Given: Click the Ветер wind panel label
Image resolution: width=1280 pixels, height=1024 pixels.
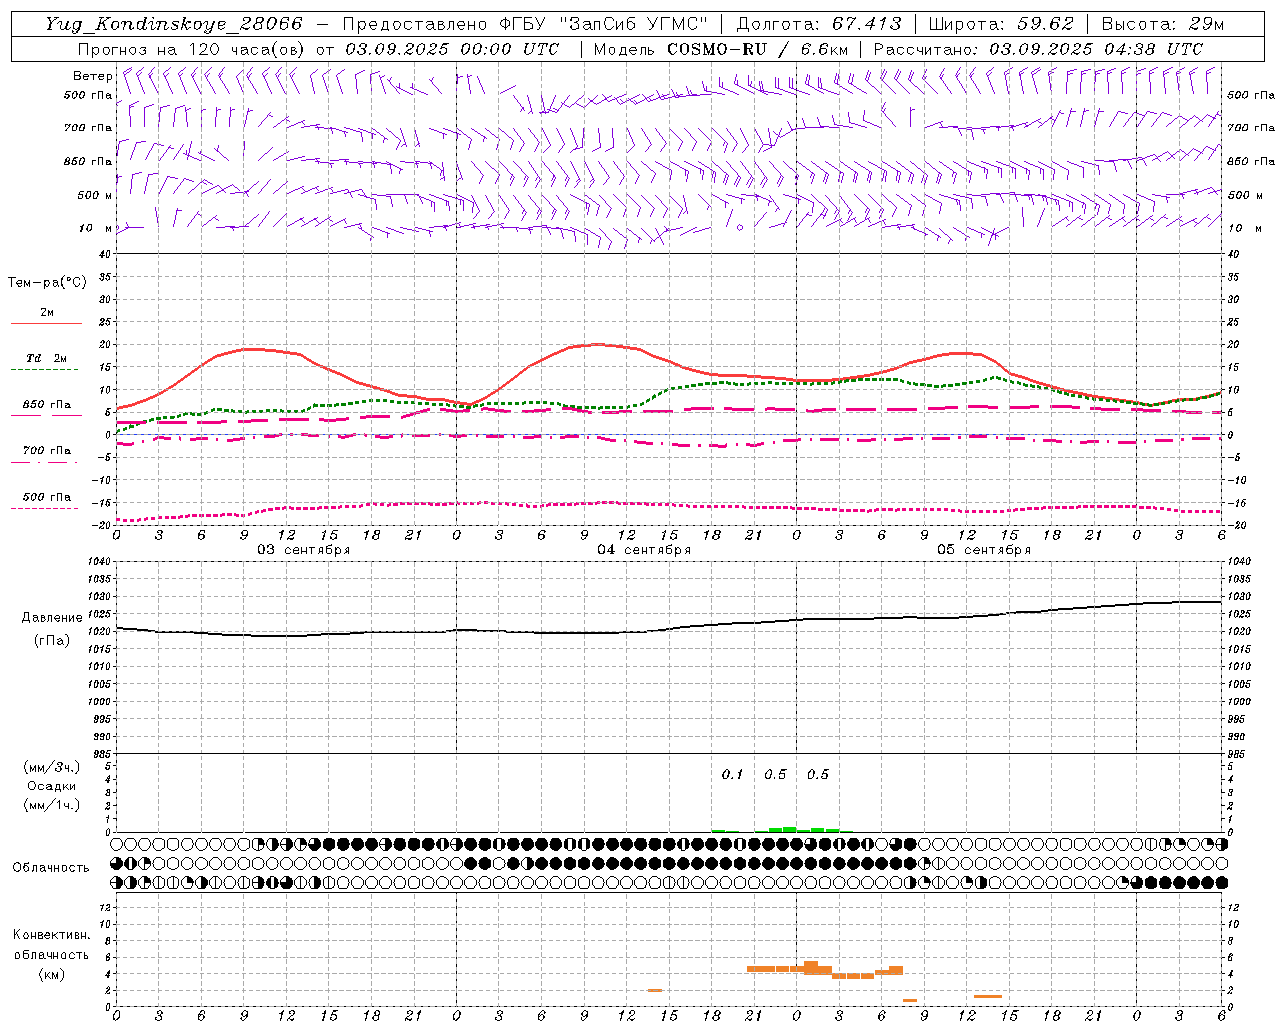Looking at the screenshot, I should pos(92,76).
